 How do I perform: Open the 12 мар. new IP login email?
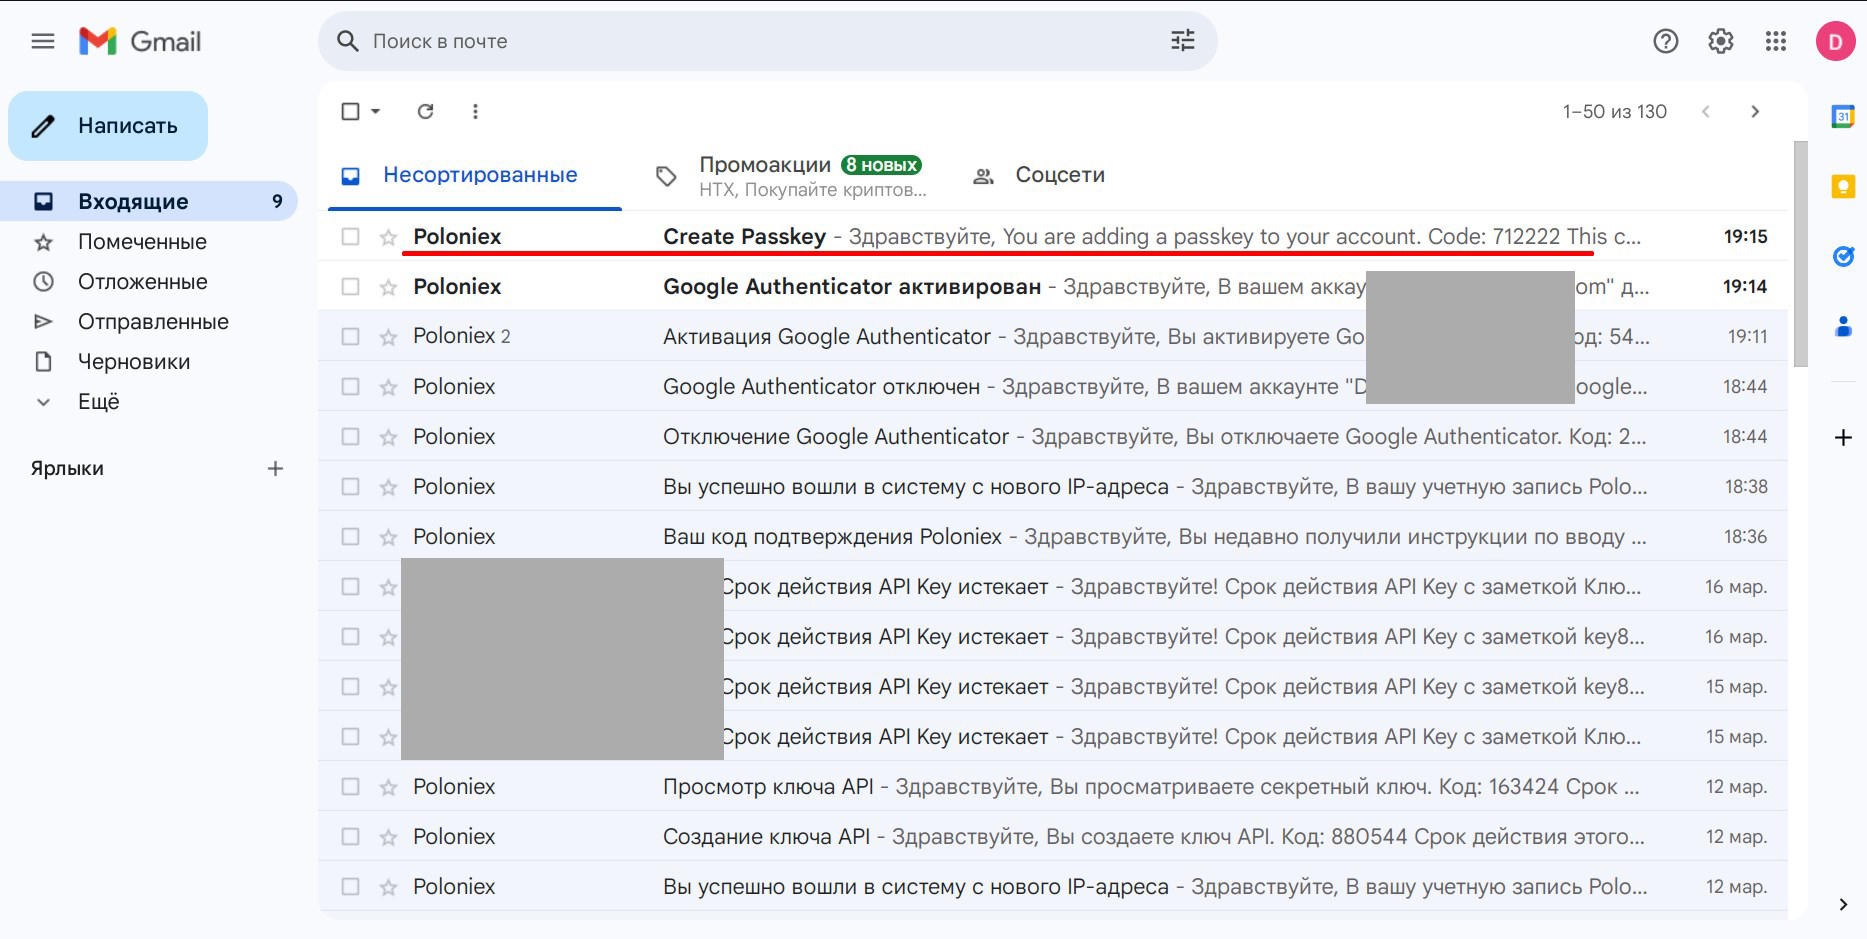tap(1053, 887)
